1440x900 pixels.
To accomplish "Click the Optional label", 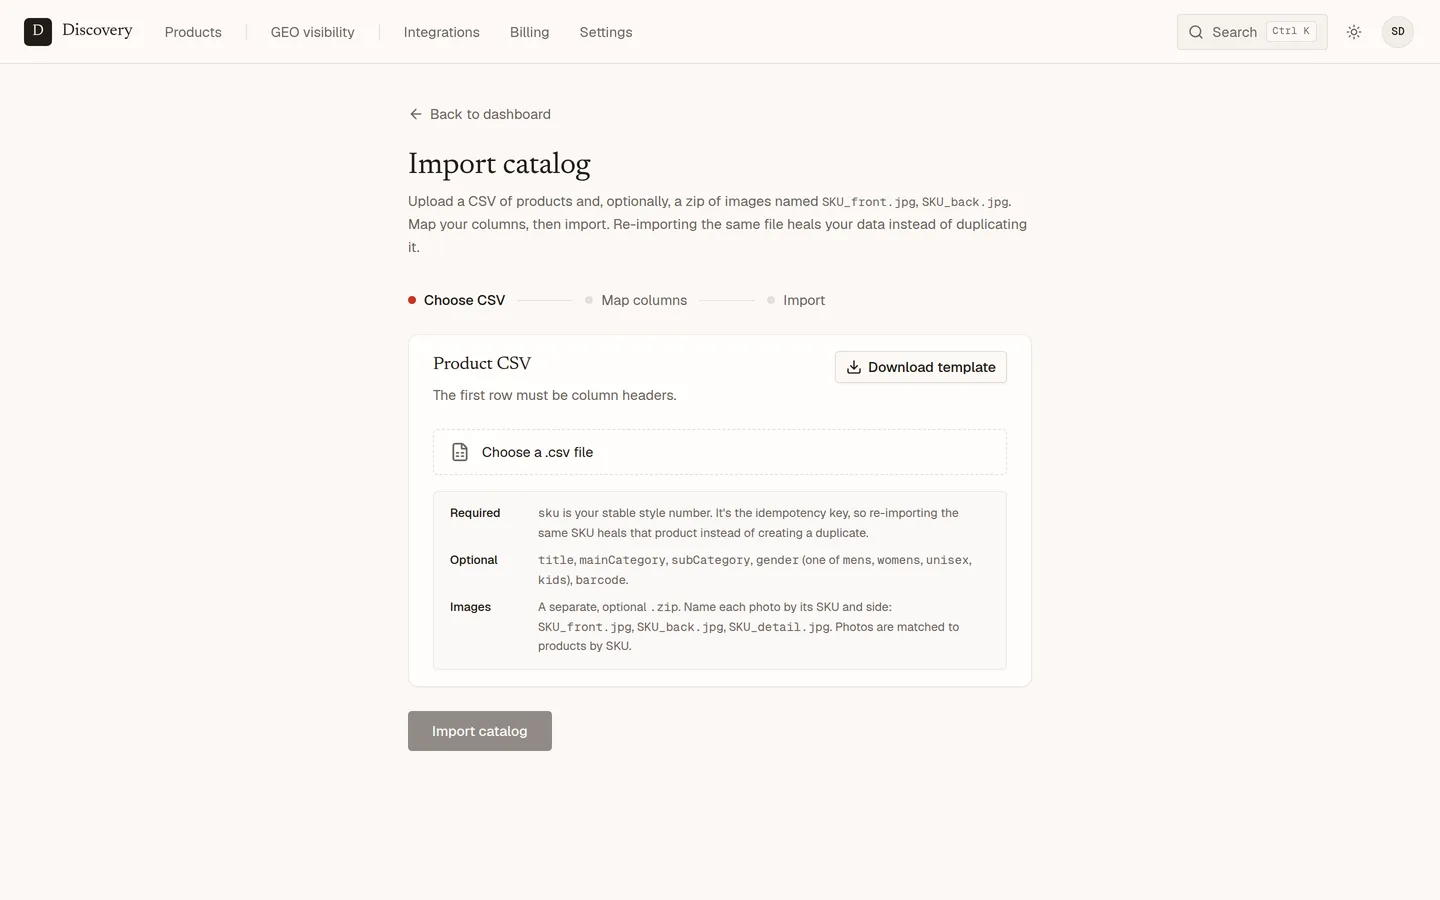I will pyautogui.click(x=474, y=560).
